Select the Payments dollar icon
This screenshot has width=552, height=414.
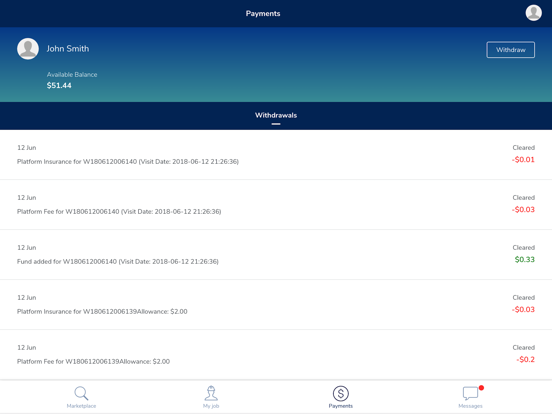pos(340,393)
